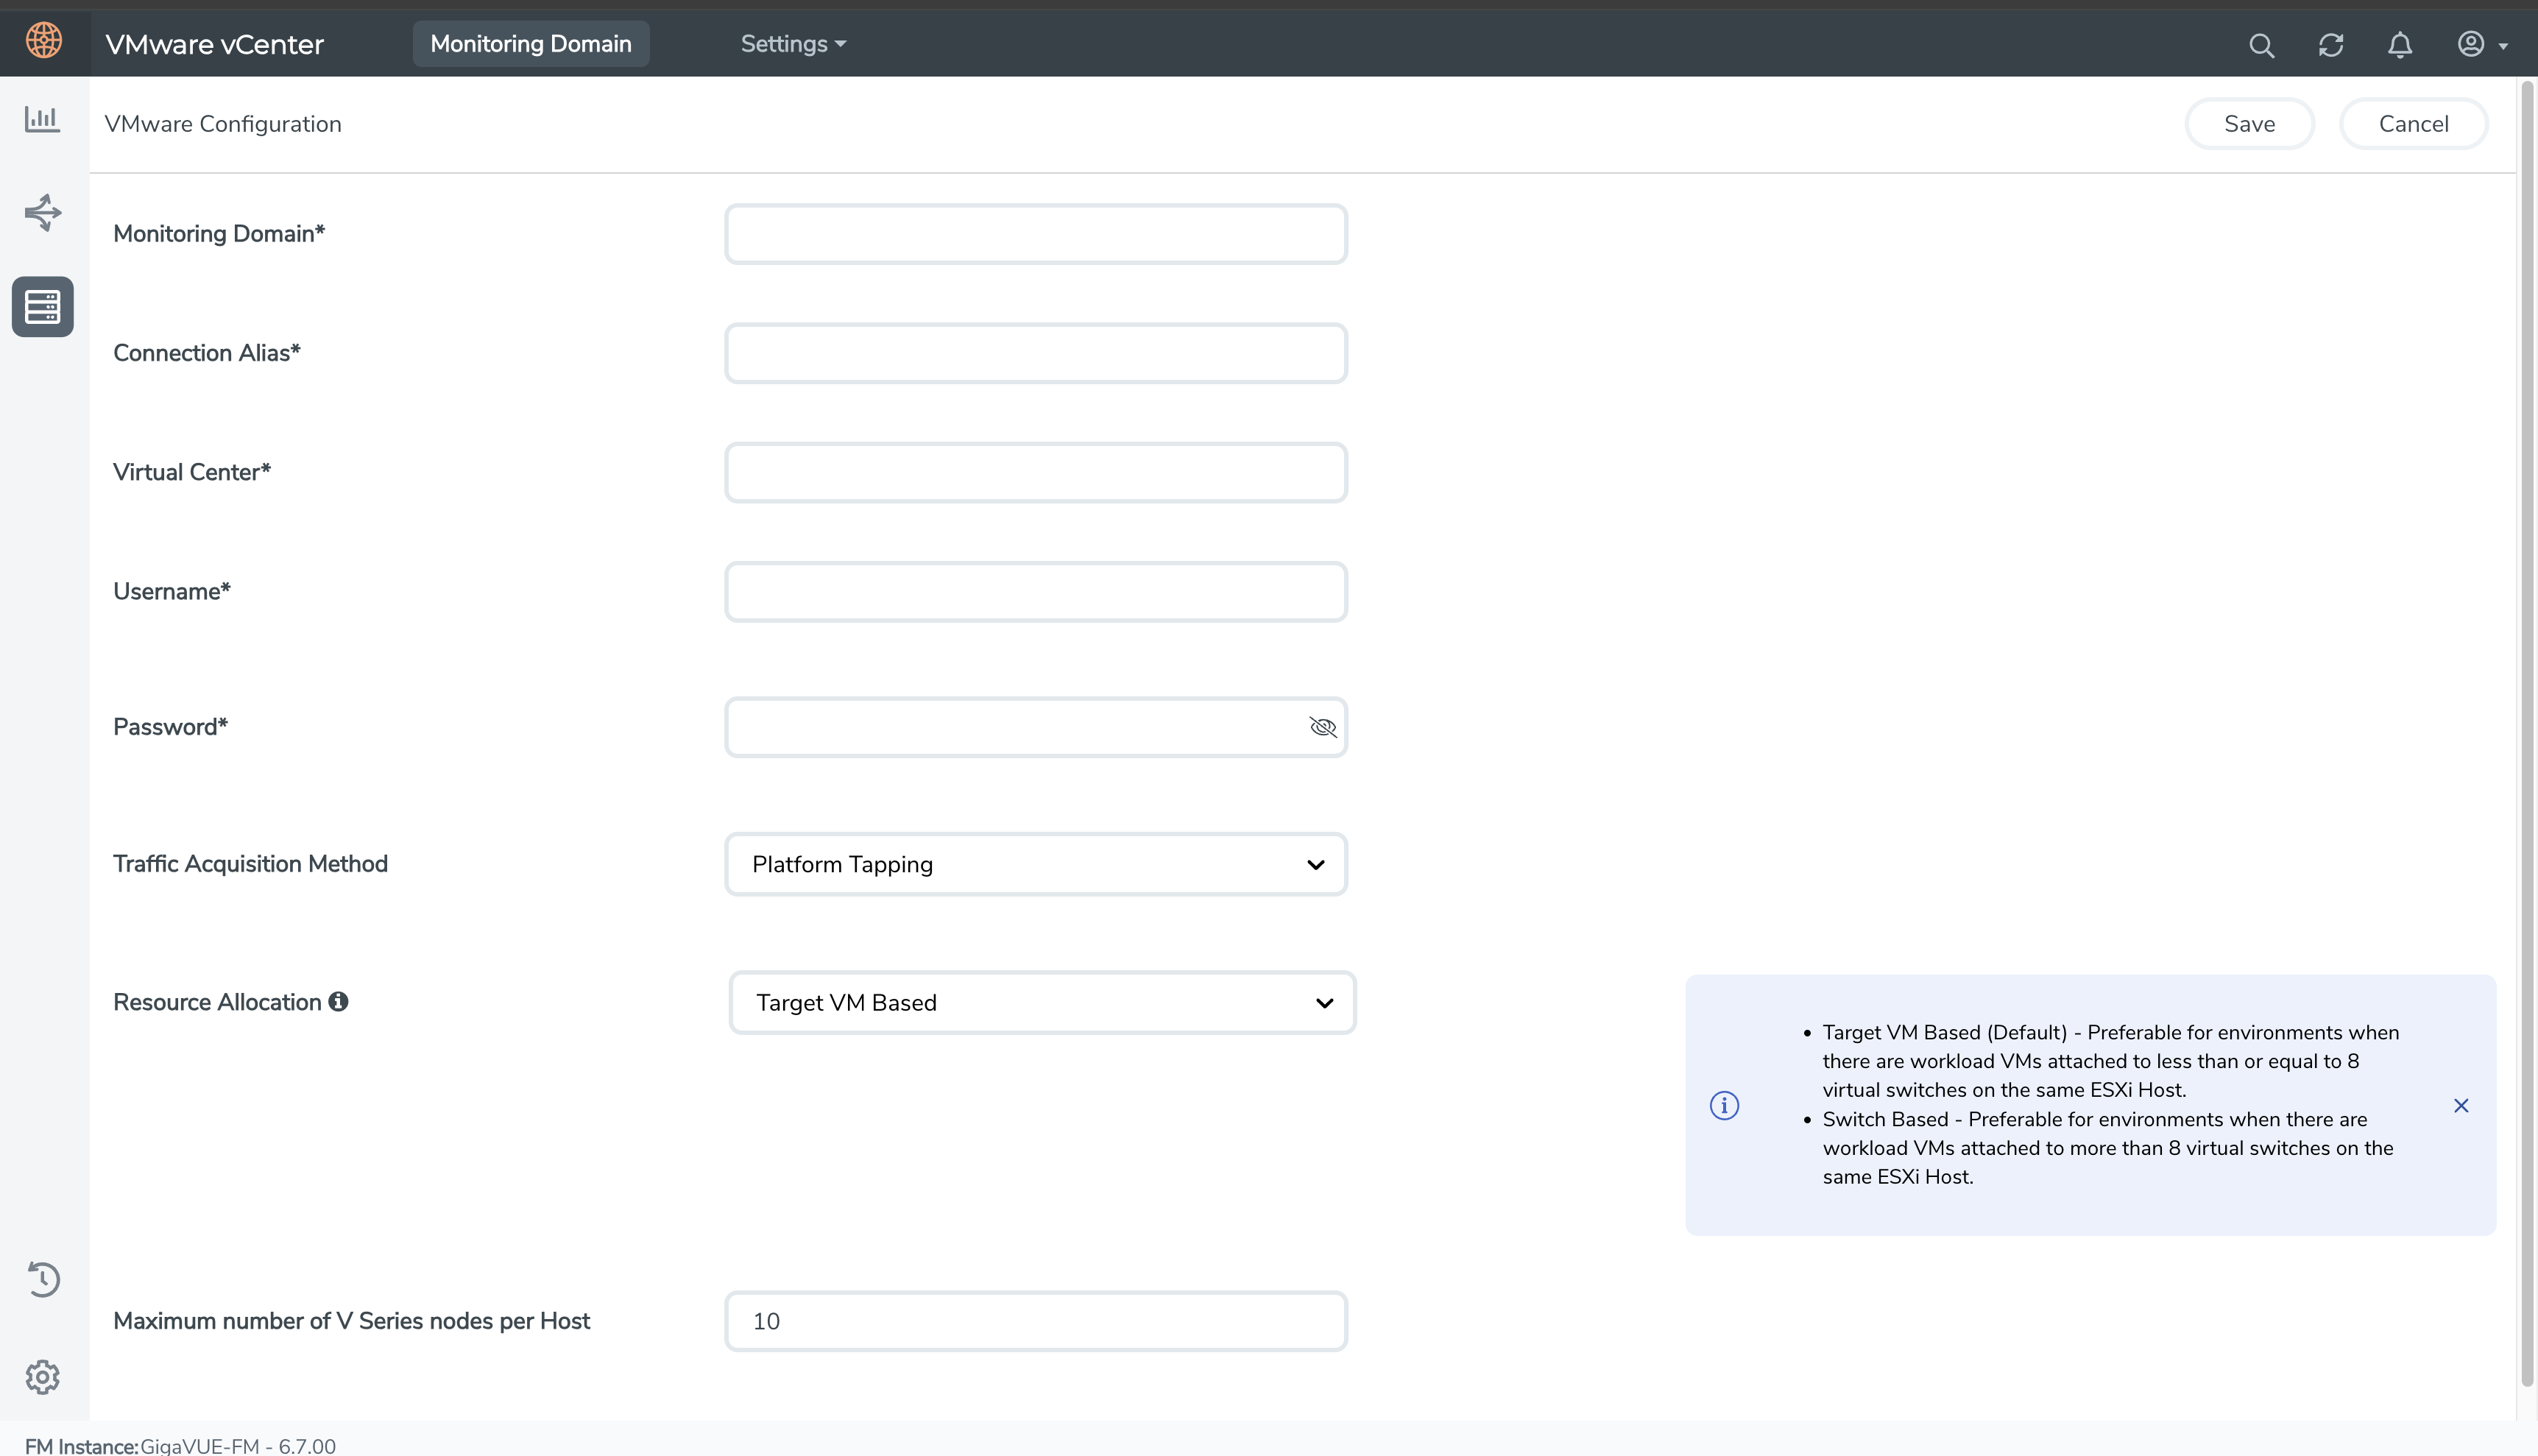Click the Resource Allocation info icon

tap(338, 1001)
